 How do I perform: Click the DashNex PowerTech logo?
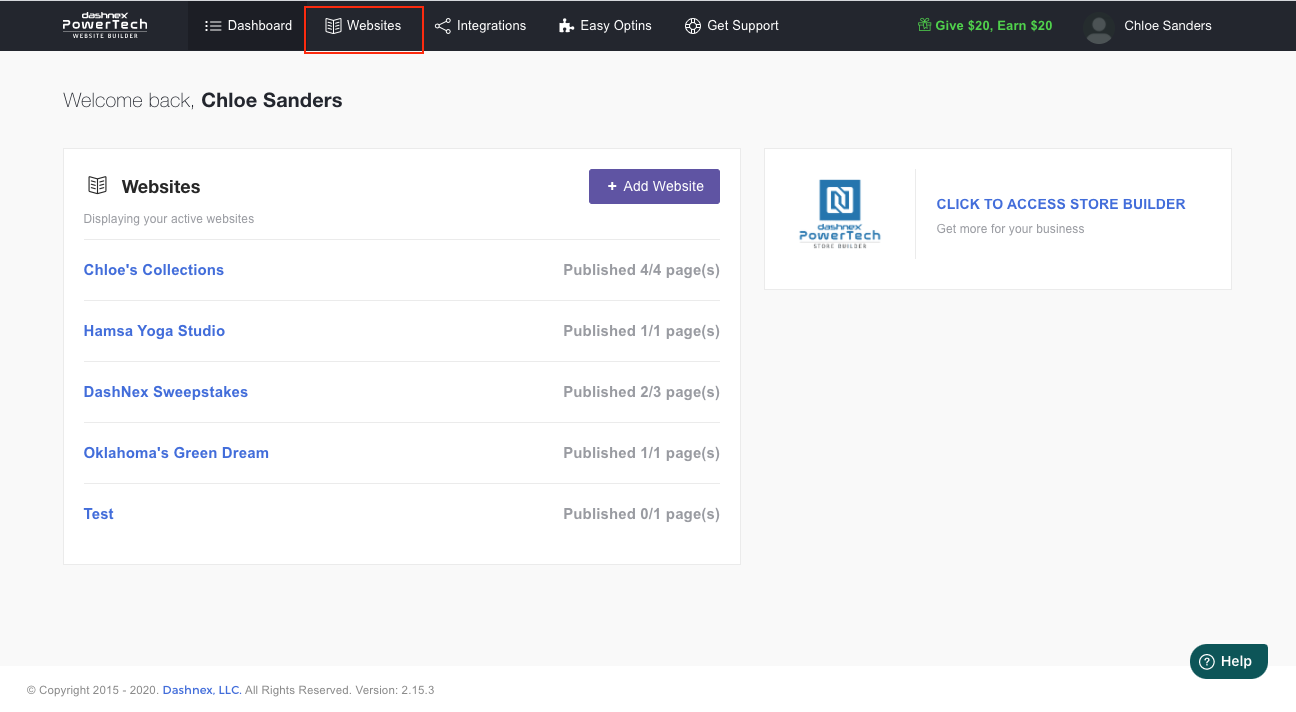pos(105,25)
